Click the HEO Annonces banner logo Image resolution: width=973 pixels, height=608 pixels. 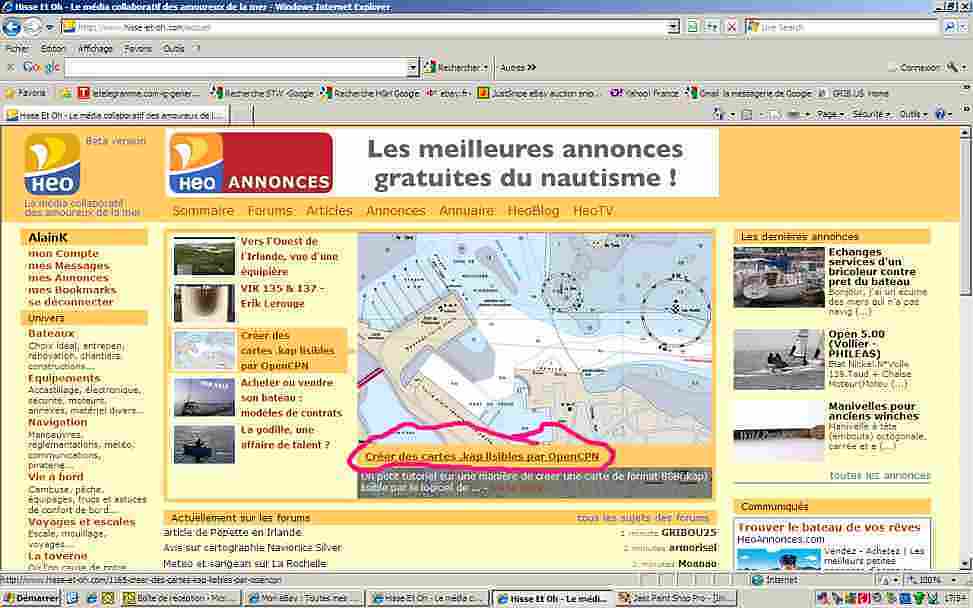251,163
